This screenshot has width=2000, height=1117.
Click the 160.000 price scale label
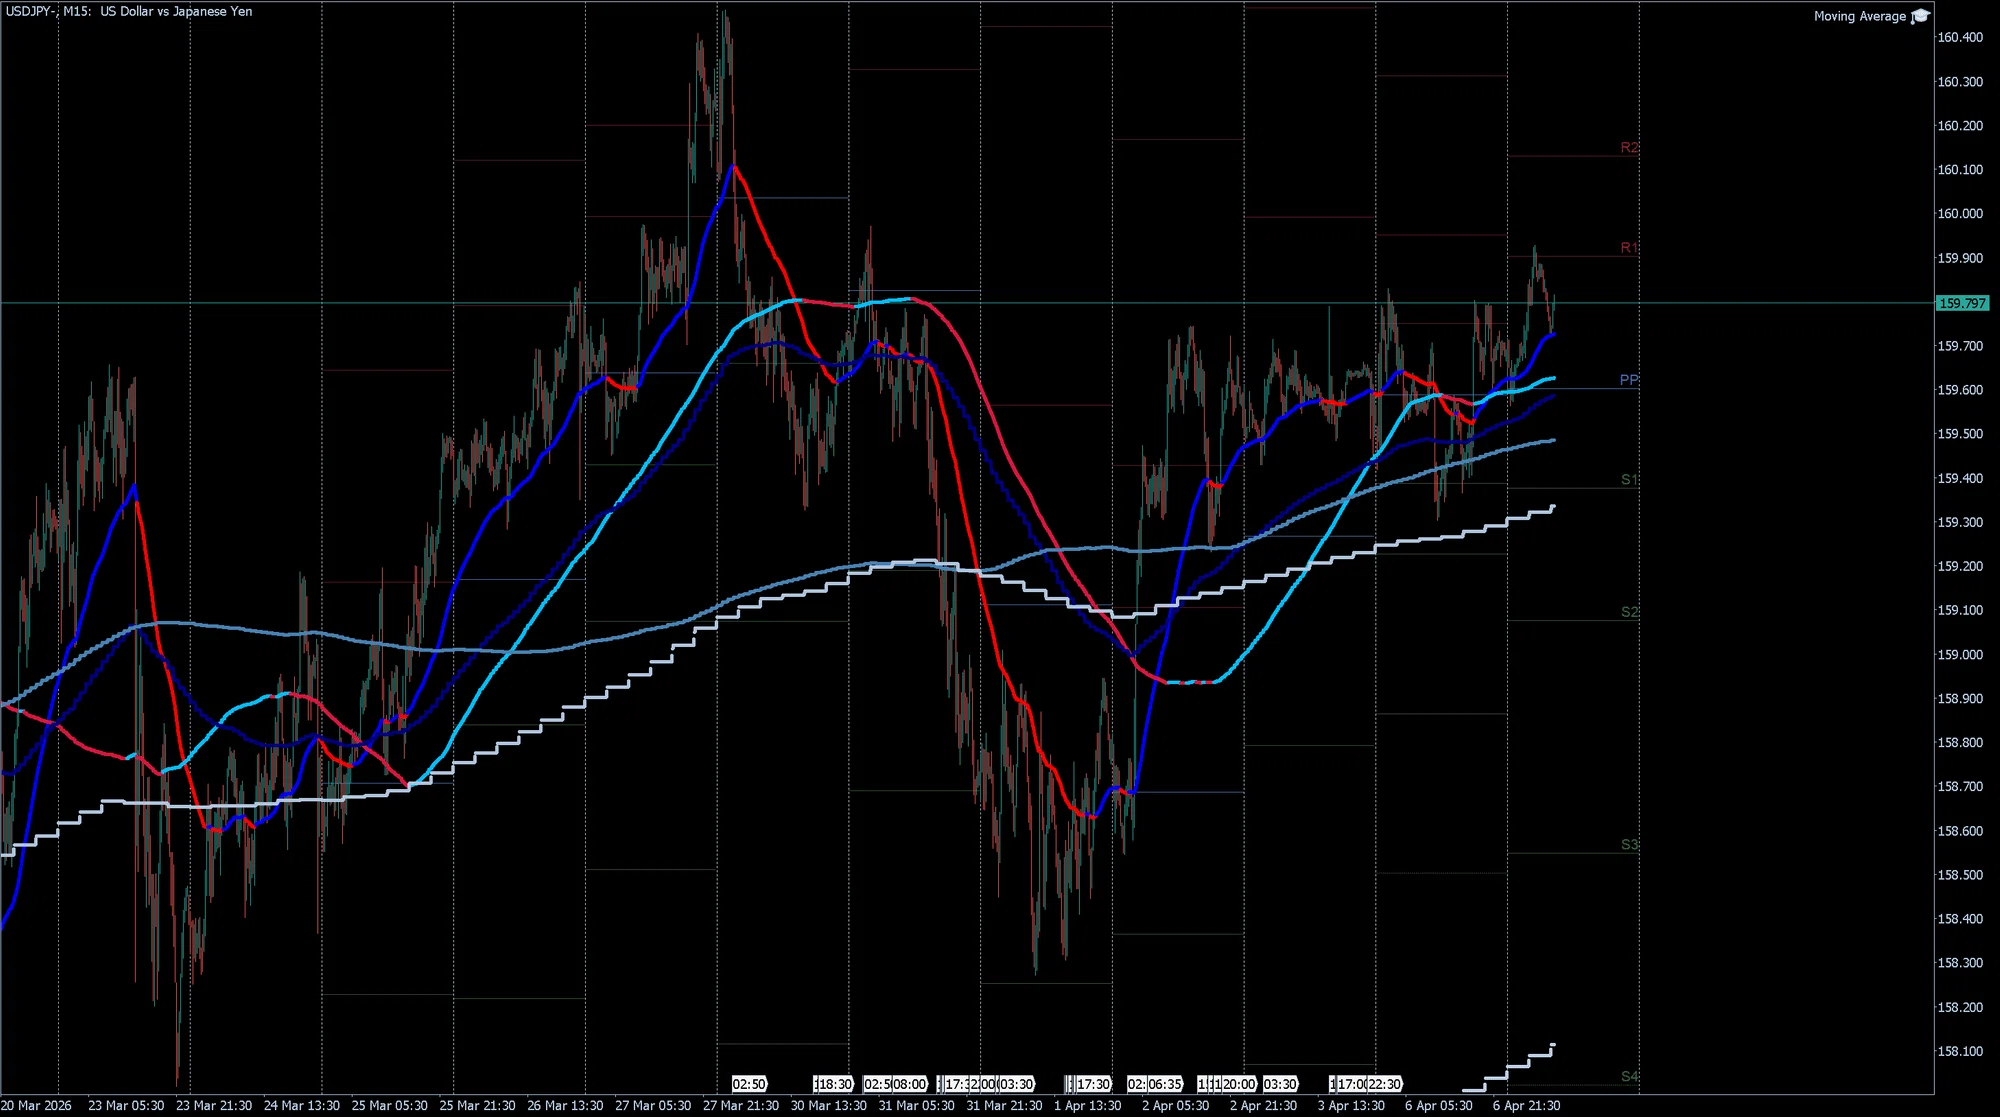[x=1960, y=214]
